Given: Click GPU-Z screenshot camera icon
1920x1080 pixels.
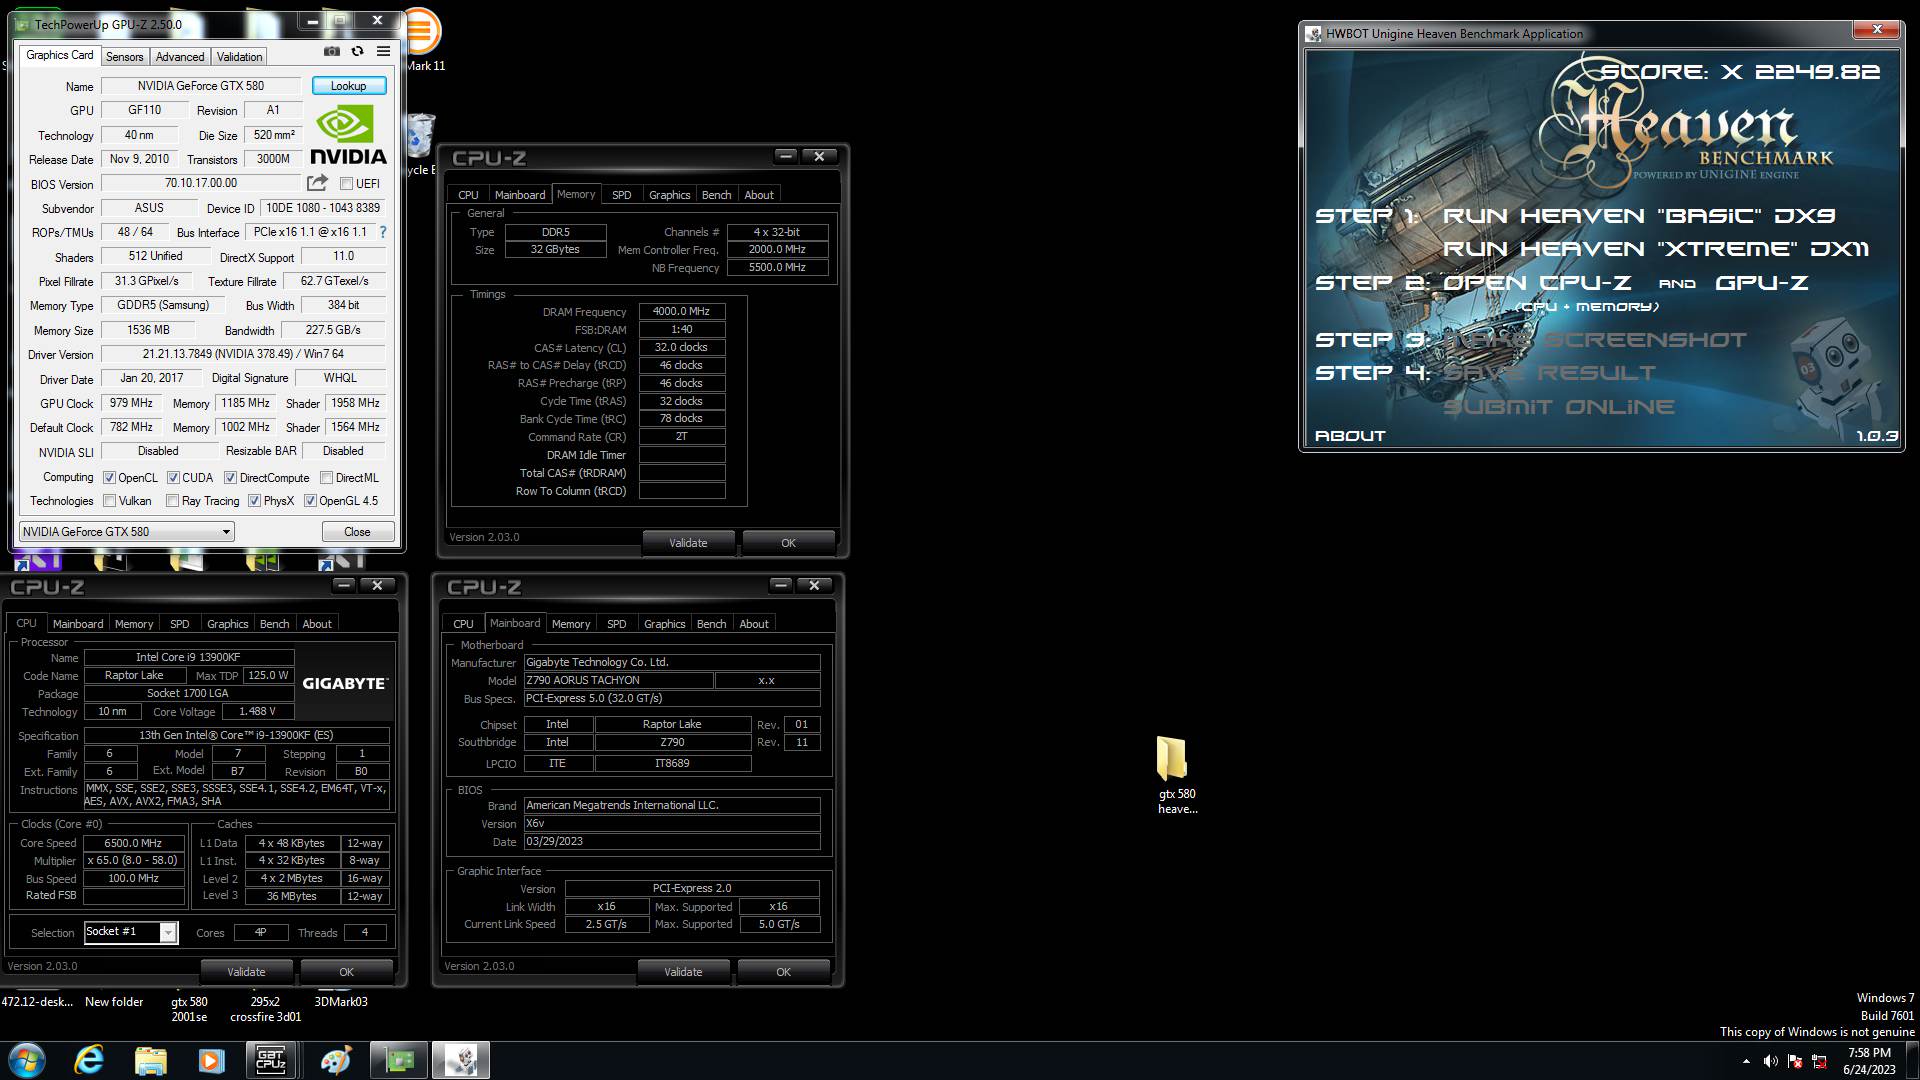Looking at the screenshot, I should [x=332, y=52].
